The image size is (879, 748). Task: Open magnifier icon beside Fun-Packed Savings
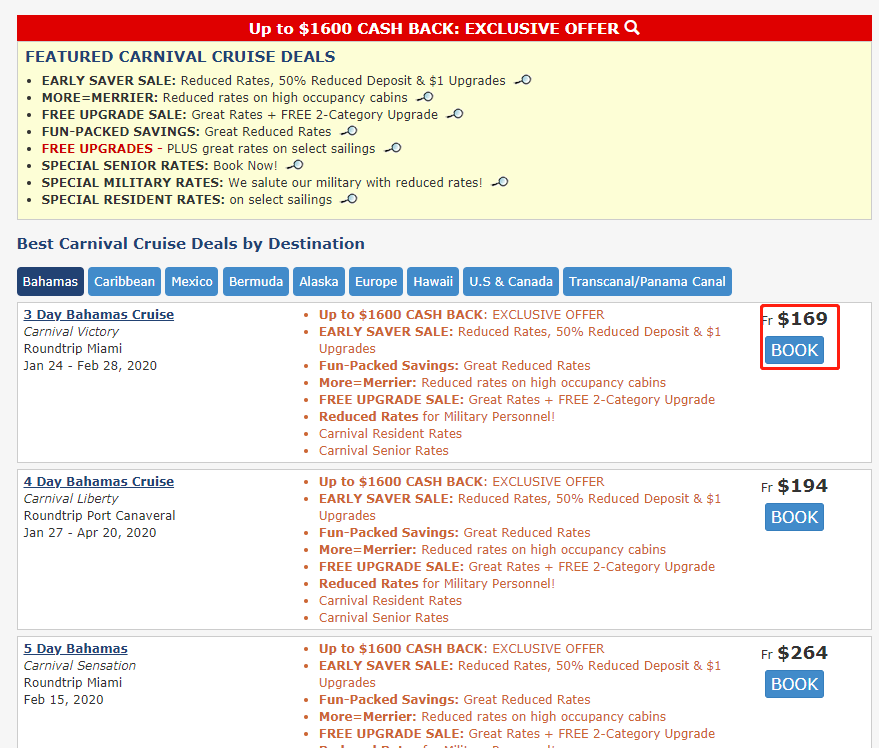click(x=349, y=131)
